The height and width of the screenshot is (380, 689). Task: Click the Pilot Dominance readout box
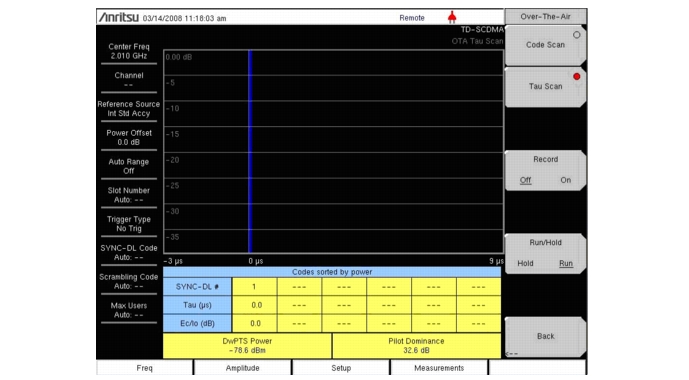click(x=416, y=346)
